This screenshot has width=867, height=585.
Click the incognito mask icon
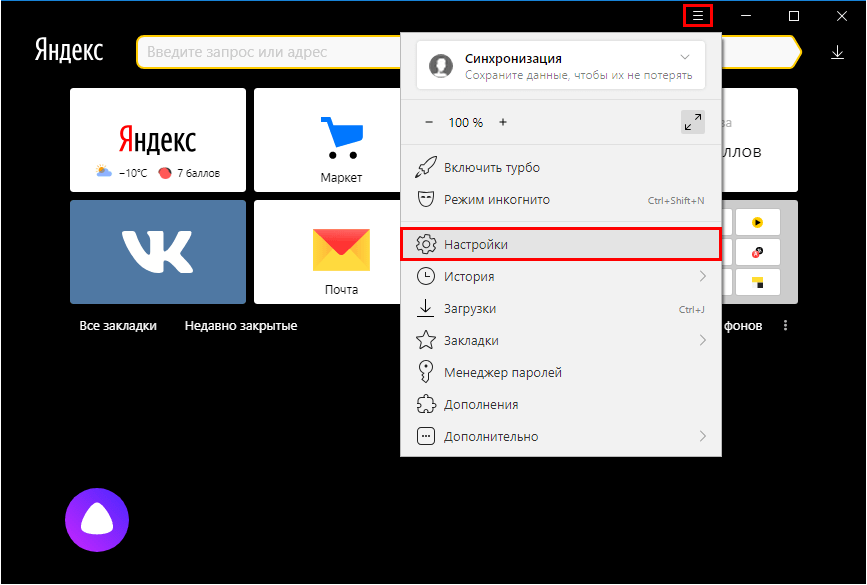coord(426,199)
